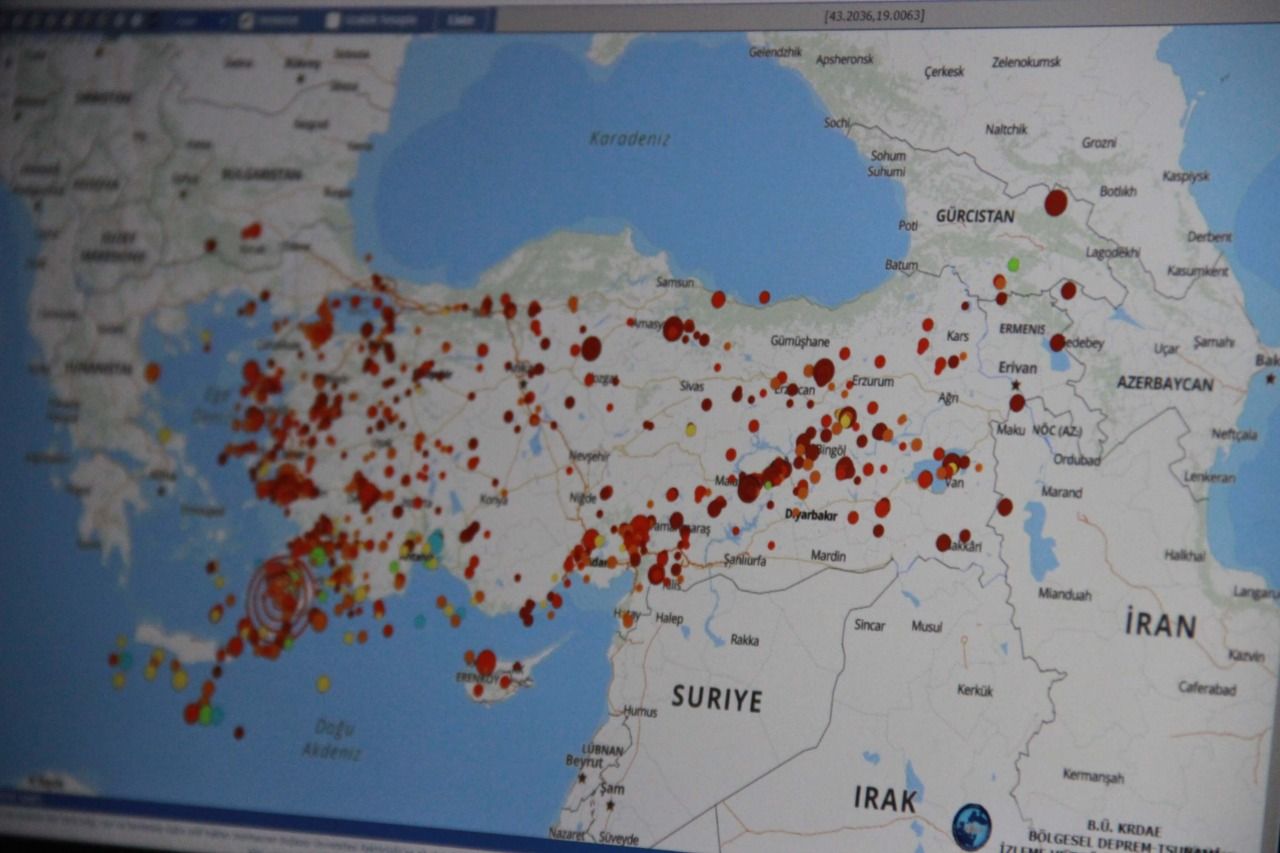Click the AZERBAYCAN country label

tap(1165, 383)
